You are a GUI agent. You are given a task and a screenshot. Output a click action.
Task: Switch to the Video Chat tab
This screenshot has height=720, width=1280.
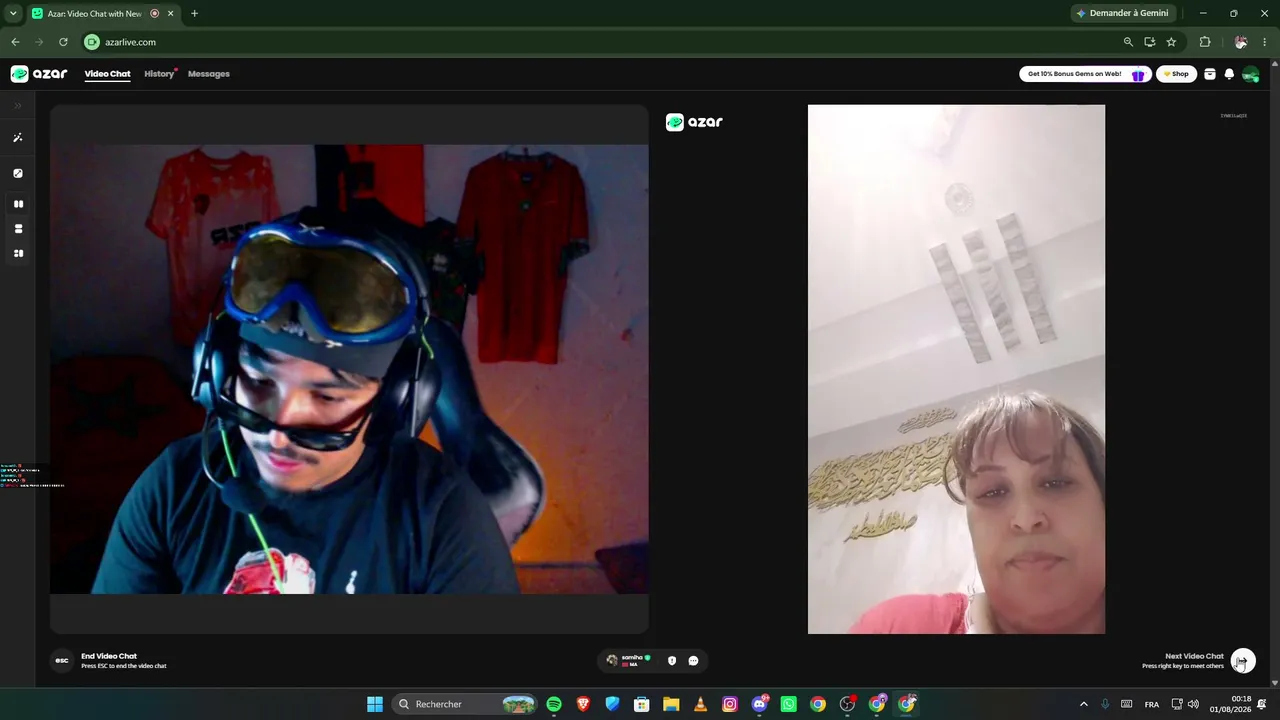coord(107,74)
